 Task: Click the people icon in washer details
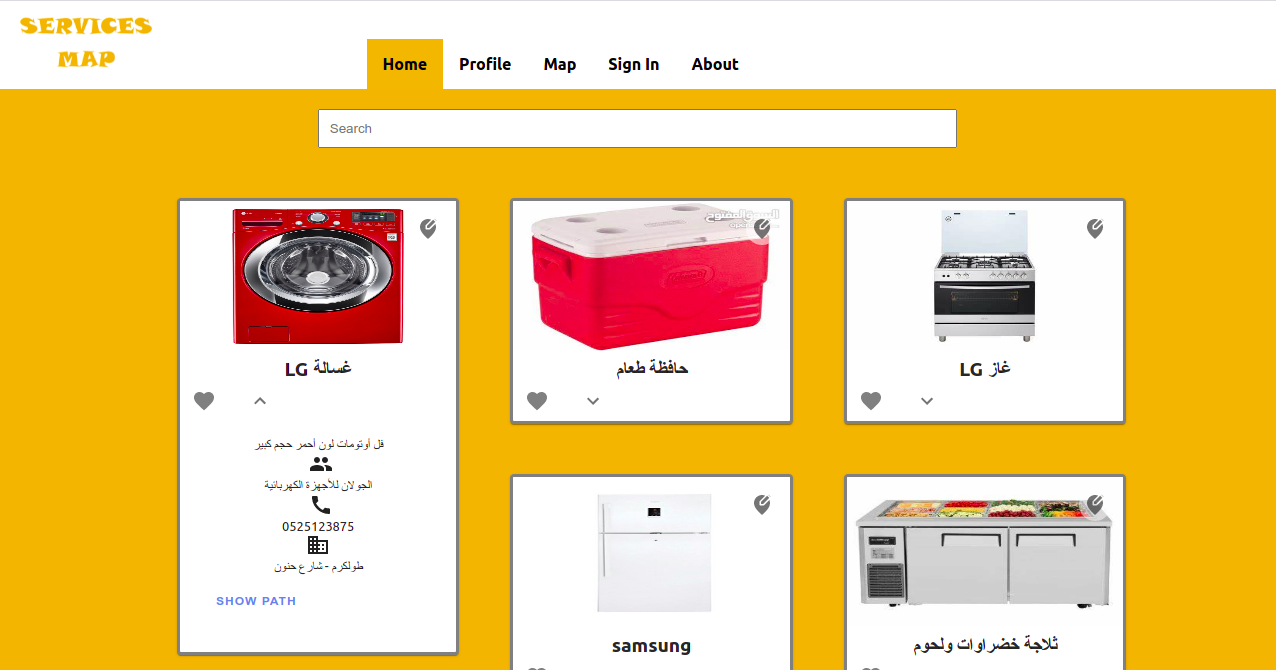(x=320, y=464)
